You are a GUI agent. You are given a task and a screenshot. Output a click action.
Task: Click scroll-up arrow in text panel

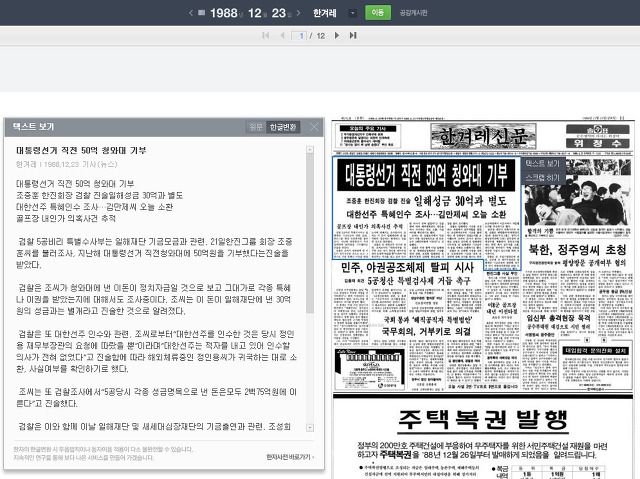click(x=310, y=150)
